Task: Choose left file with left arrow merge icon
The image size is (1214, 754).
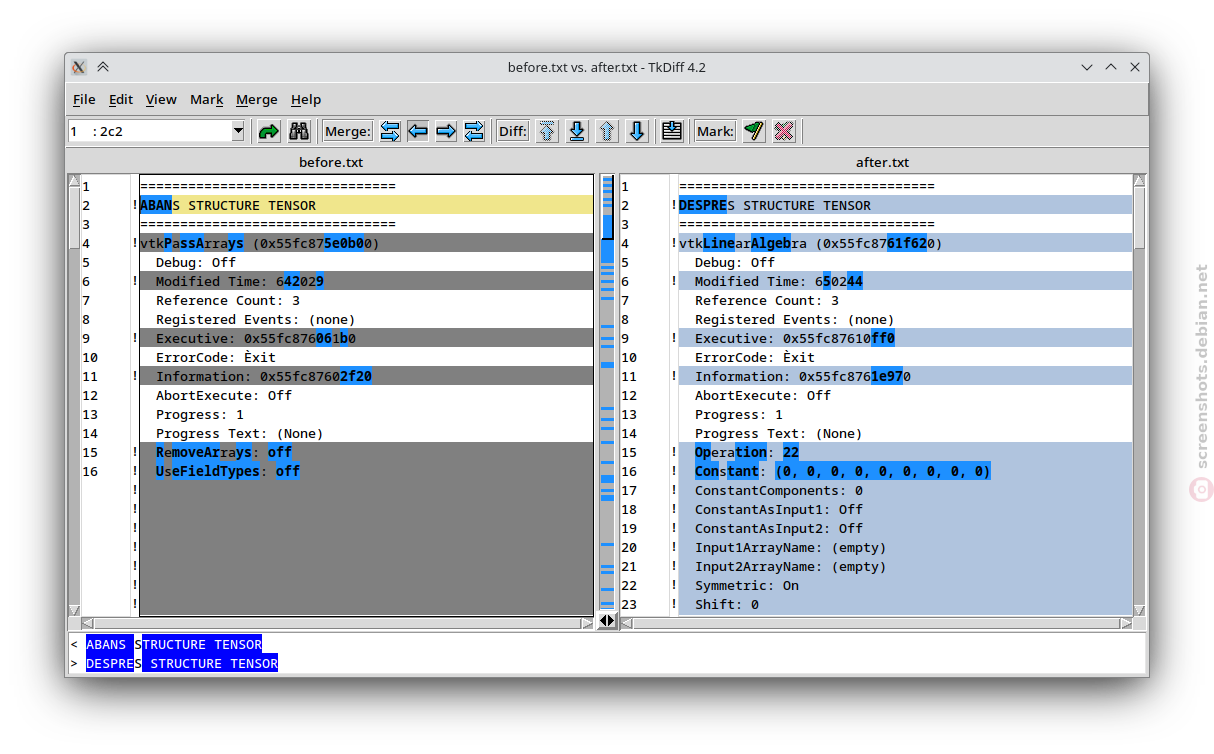Action: (x=418, y=131)
